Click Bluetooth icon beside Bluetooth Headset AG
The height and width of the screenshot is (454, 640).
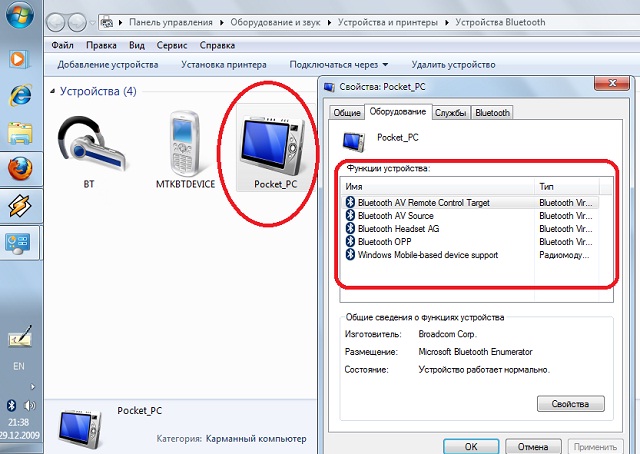pos(350,228)
